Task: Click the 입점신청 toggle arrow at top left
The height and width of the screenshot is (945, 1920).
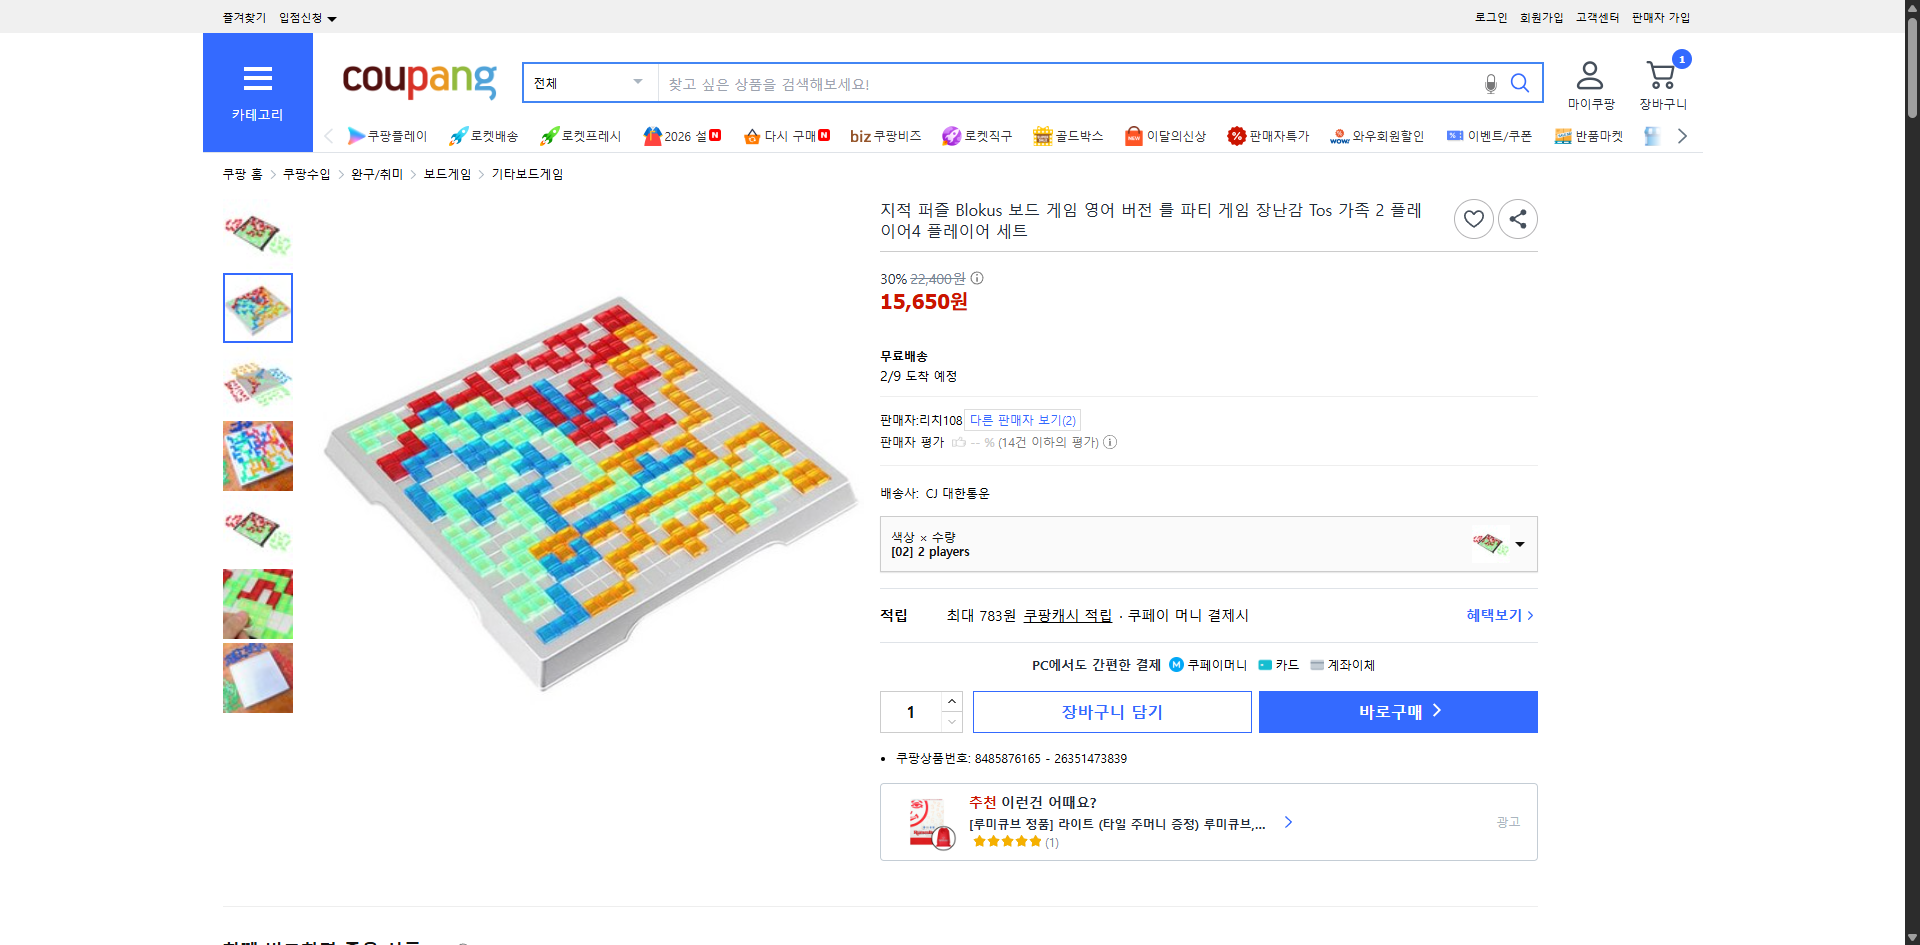Action: pos(332,17)
